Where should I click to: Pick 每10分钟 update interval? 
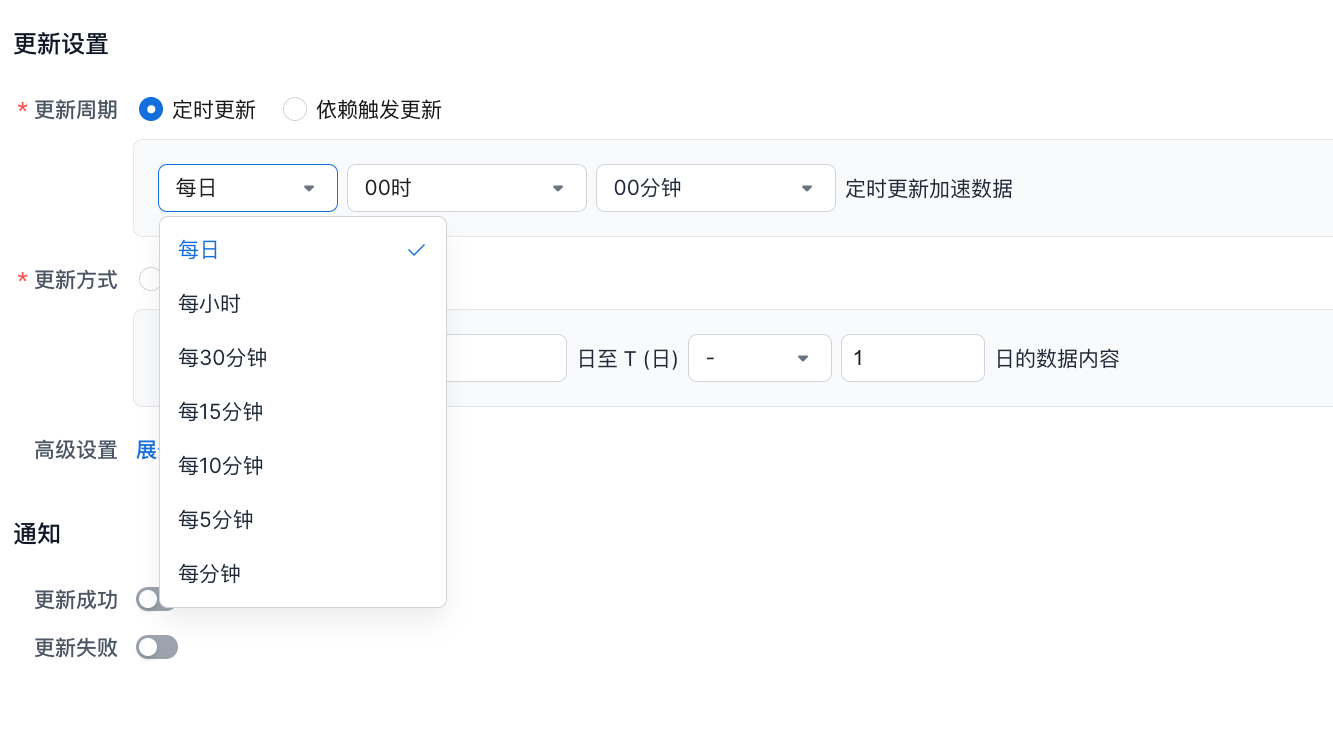pos(221,466)
